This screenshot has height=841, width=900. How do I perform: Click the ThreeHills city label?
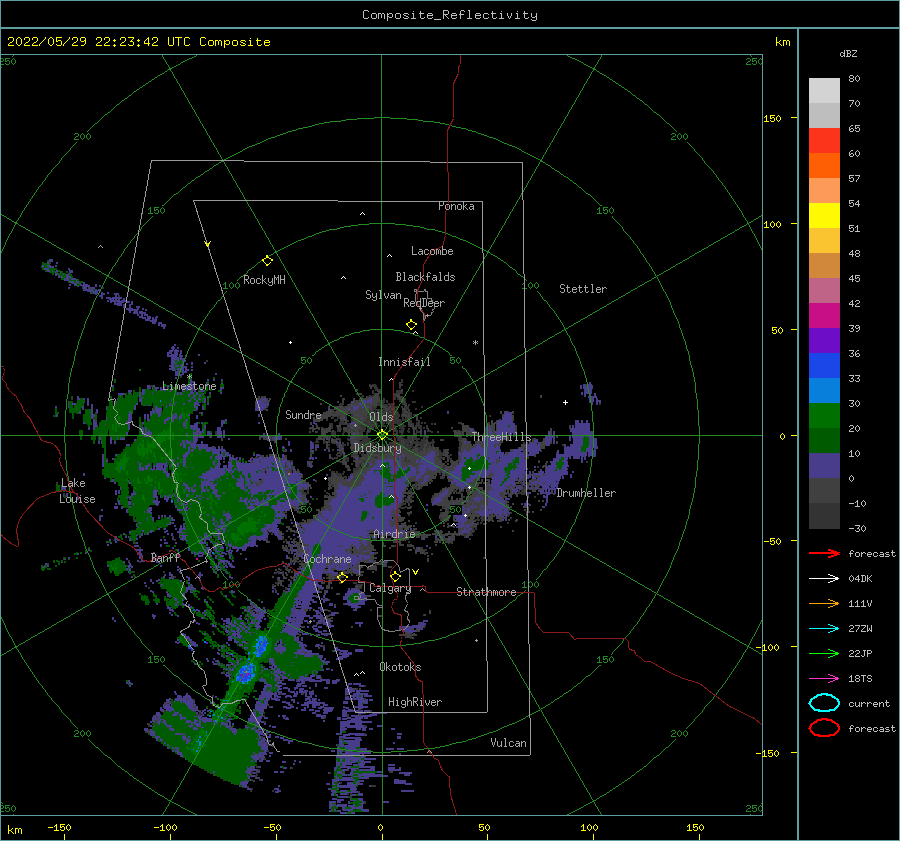tap(501, 437)
